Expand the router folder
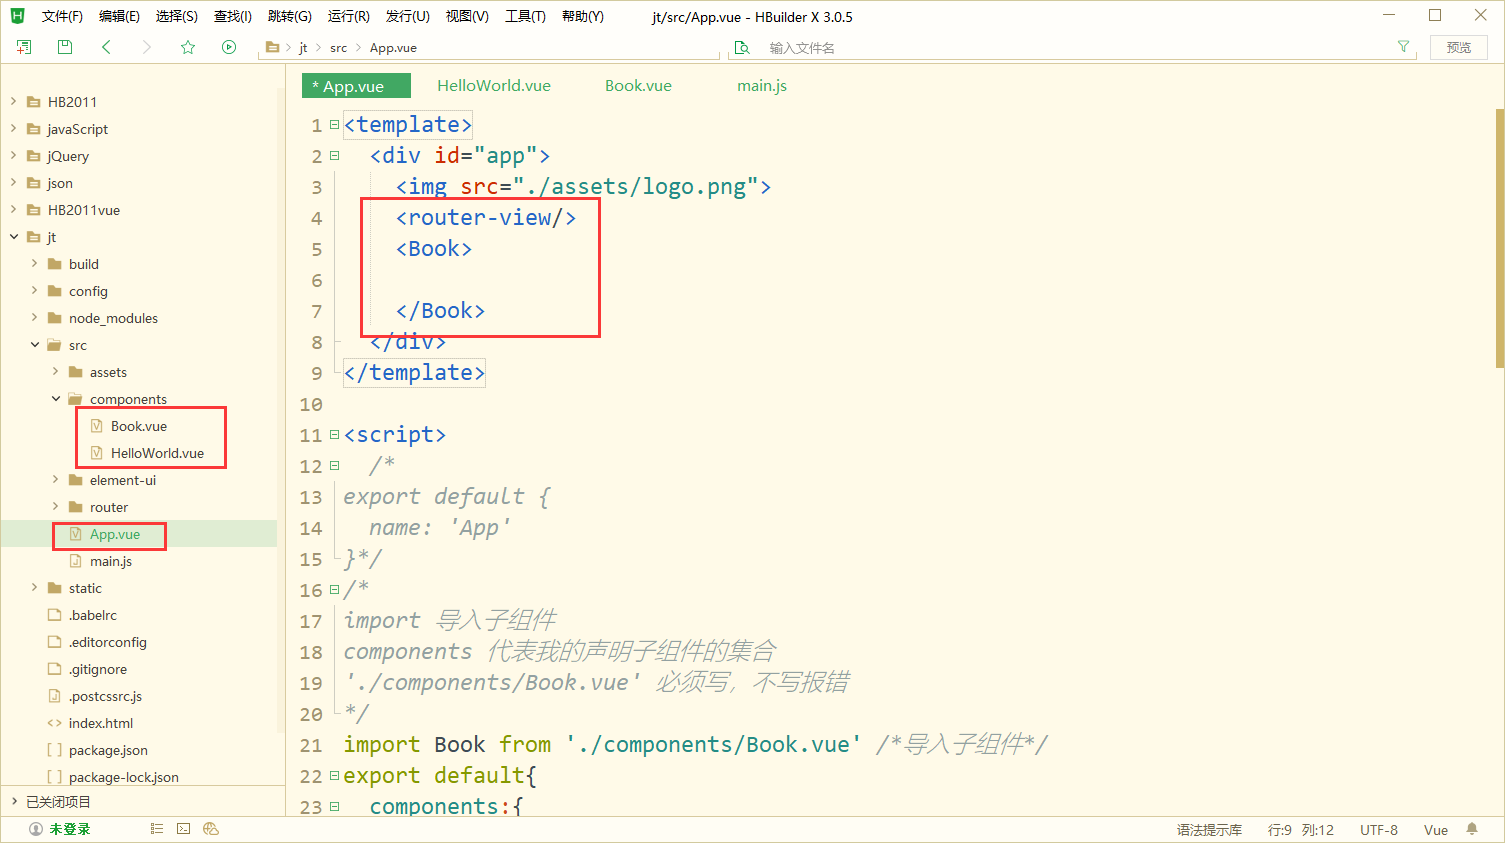Viewport: 1505px width, 843px height. 55,507
